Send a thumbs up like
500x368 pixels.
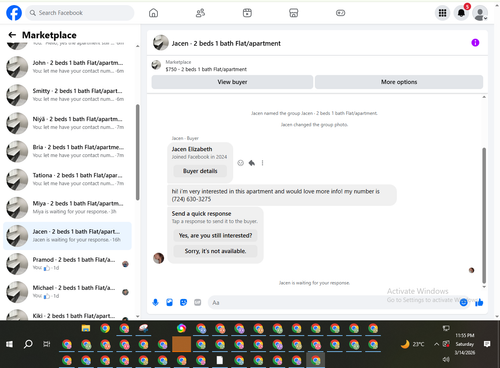point(479,302)
